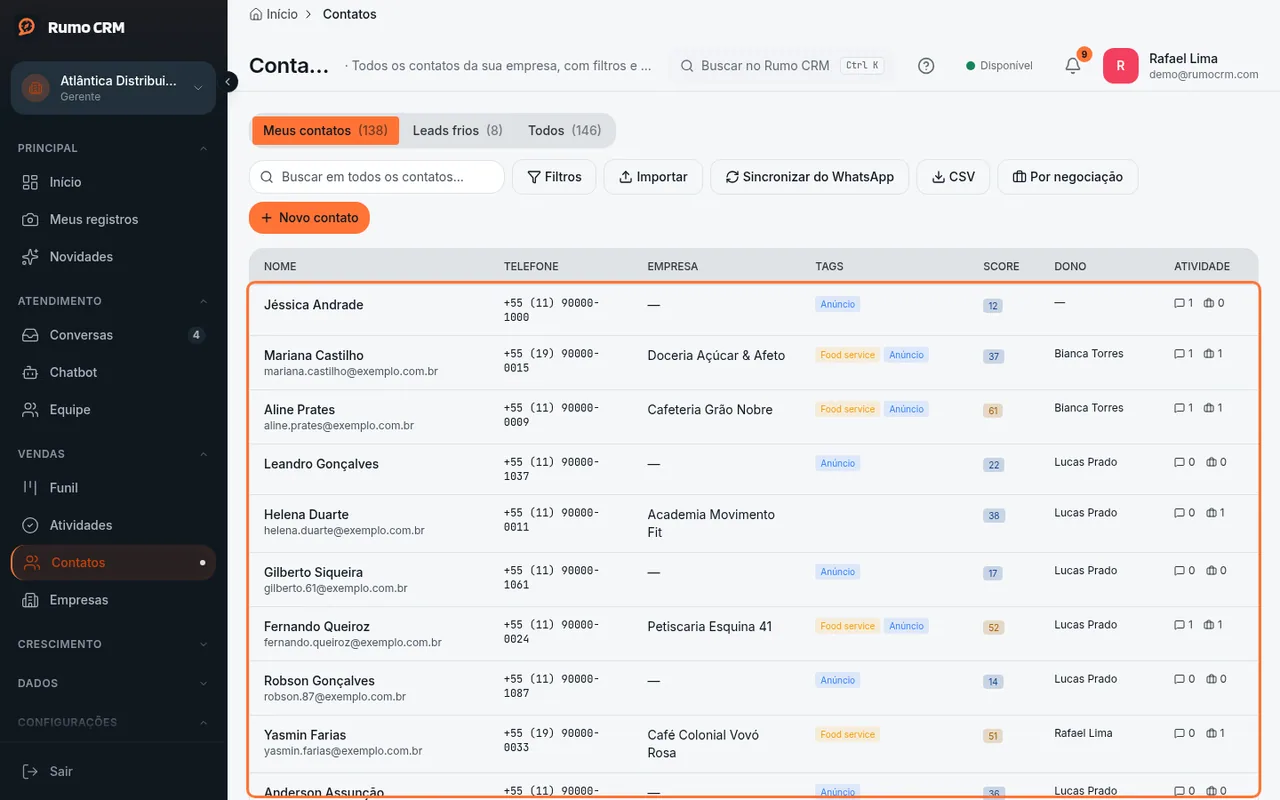Open Conversas in the sidebar
Screen dimensions: 1280x800
tap(113, 335)
